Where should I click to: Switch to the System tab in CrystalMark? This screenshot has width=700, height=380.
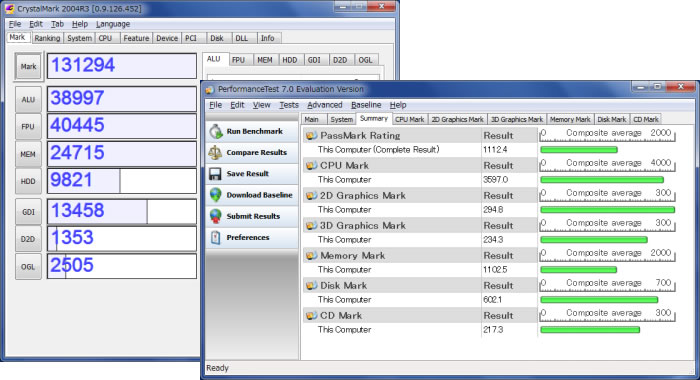point(79,38)
